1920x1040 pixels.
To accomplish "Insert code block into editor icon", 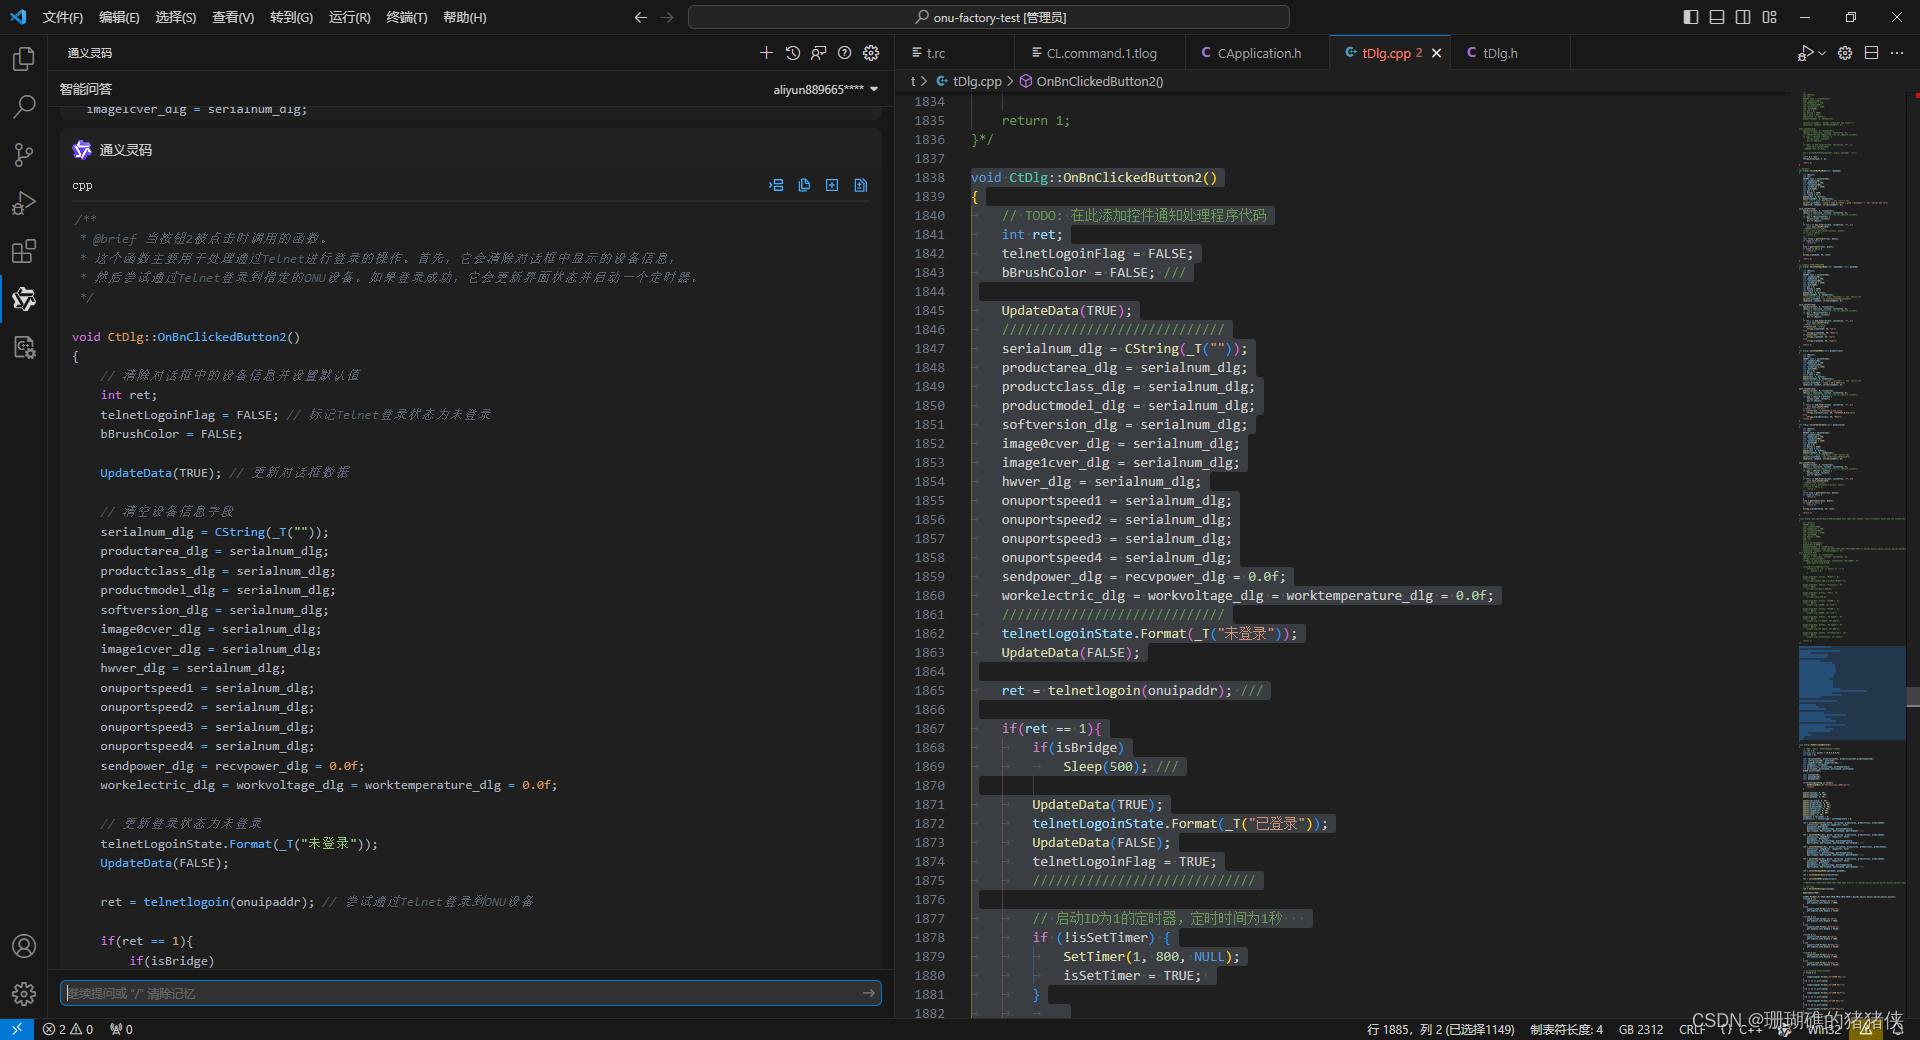I will [x=776, y=185].
